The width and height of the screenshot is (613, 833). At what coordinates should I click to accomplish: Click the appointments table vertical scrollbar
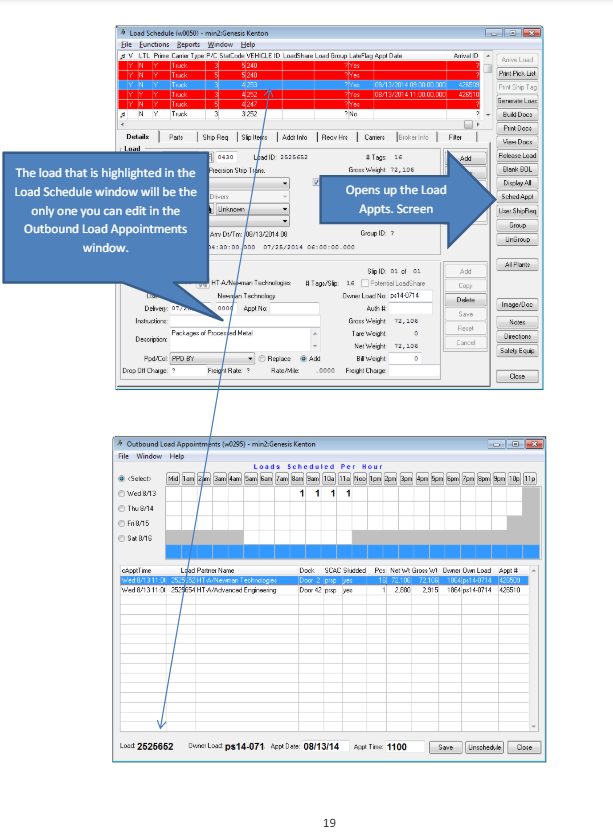[533, 648]
